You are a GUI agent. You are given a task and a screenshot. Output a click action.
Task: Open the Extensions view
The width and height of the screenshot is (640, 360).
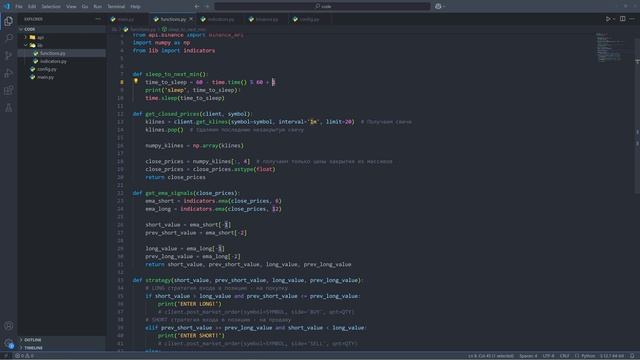coord(9,90)
